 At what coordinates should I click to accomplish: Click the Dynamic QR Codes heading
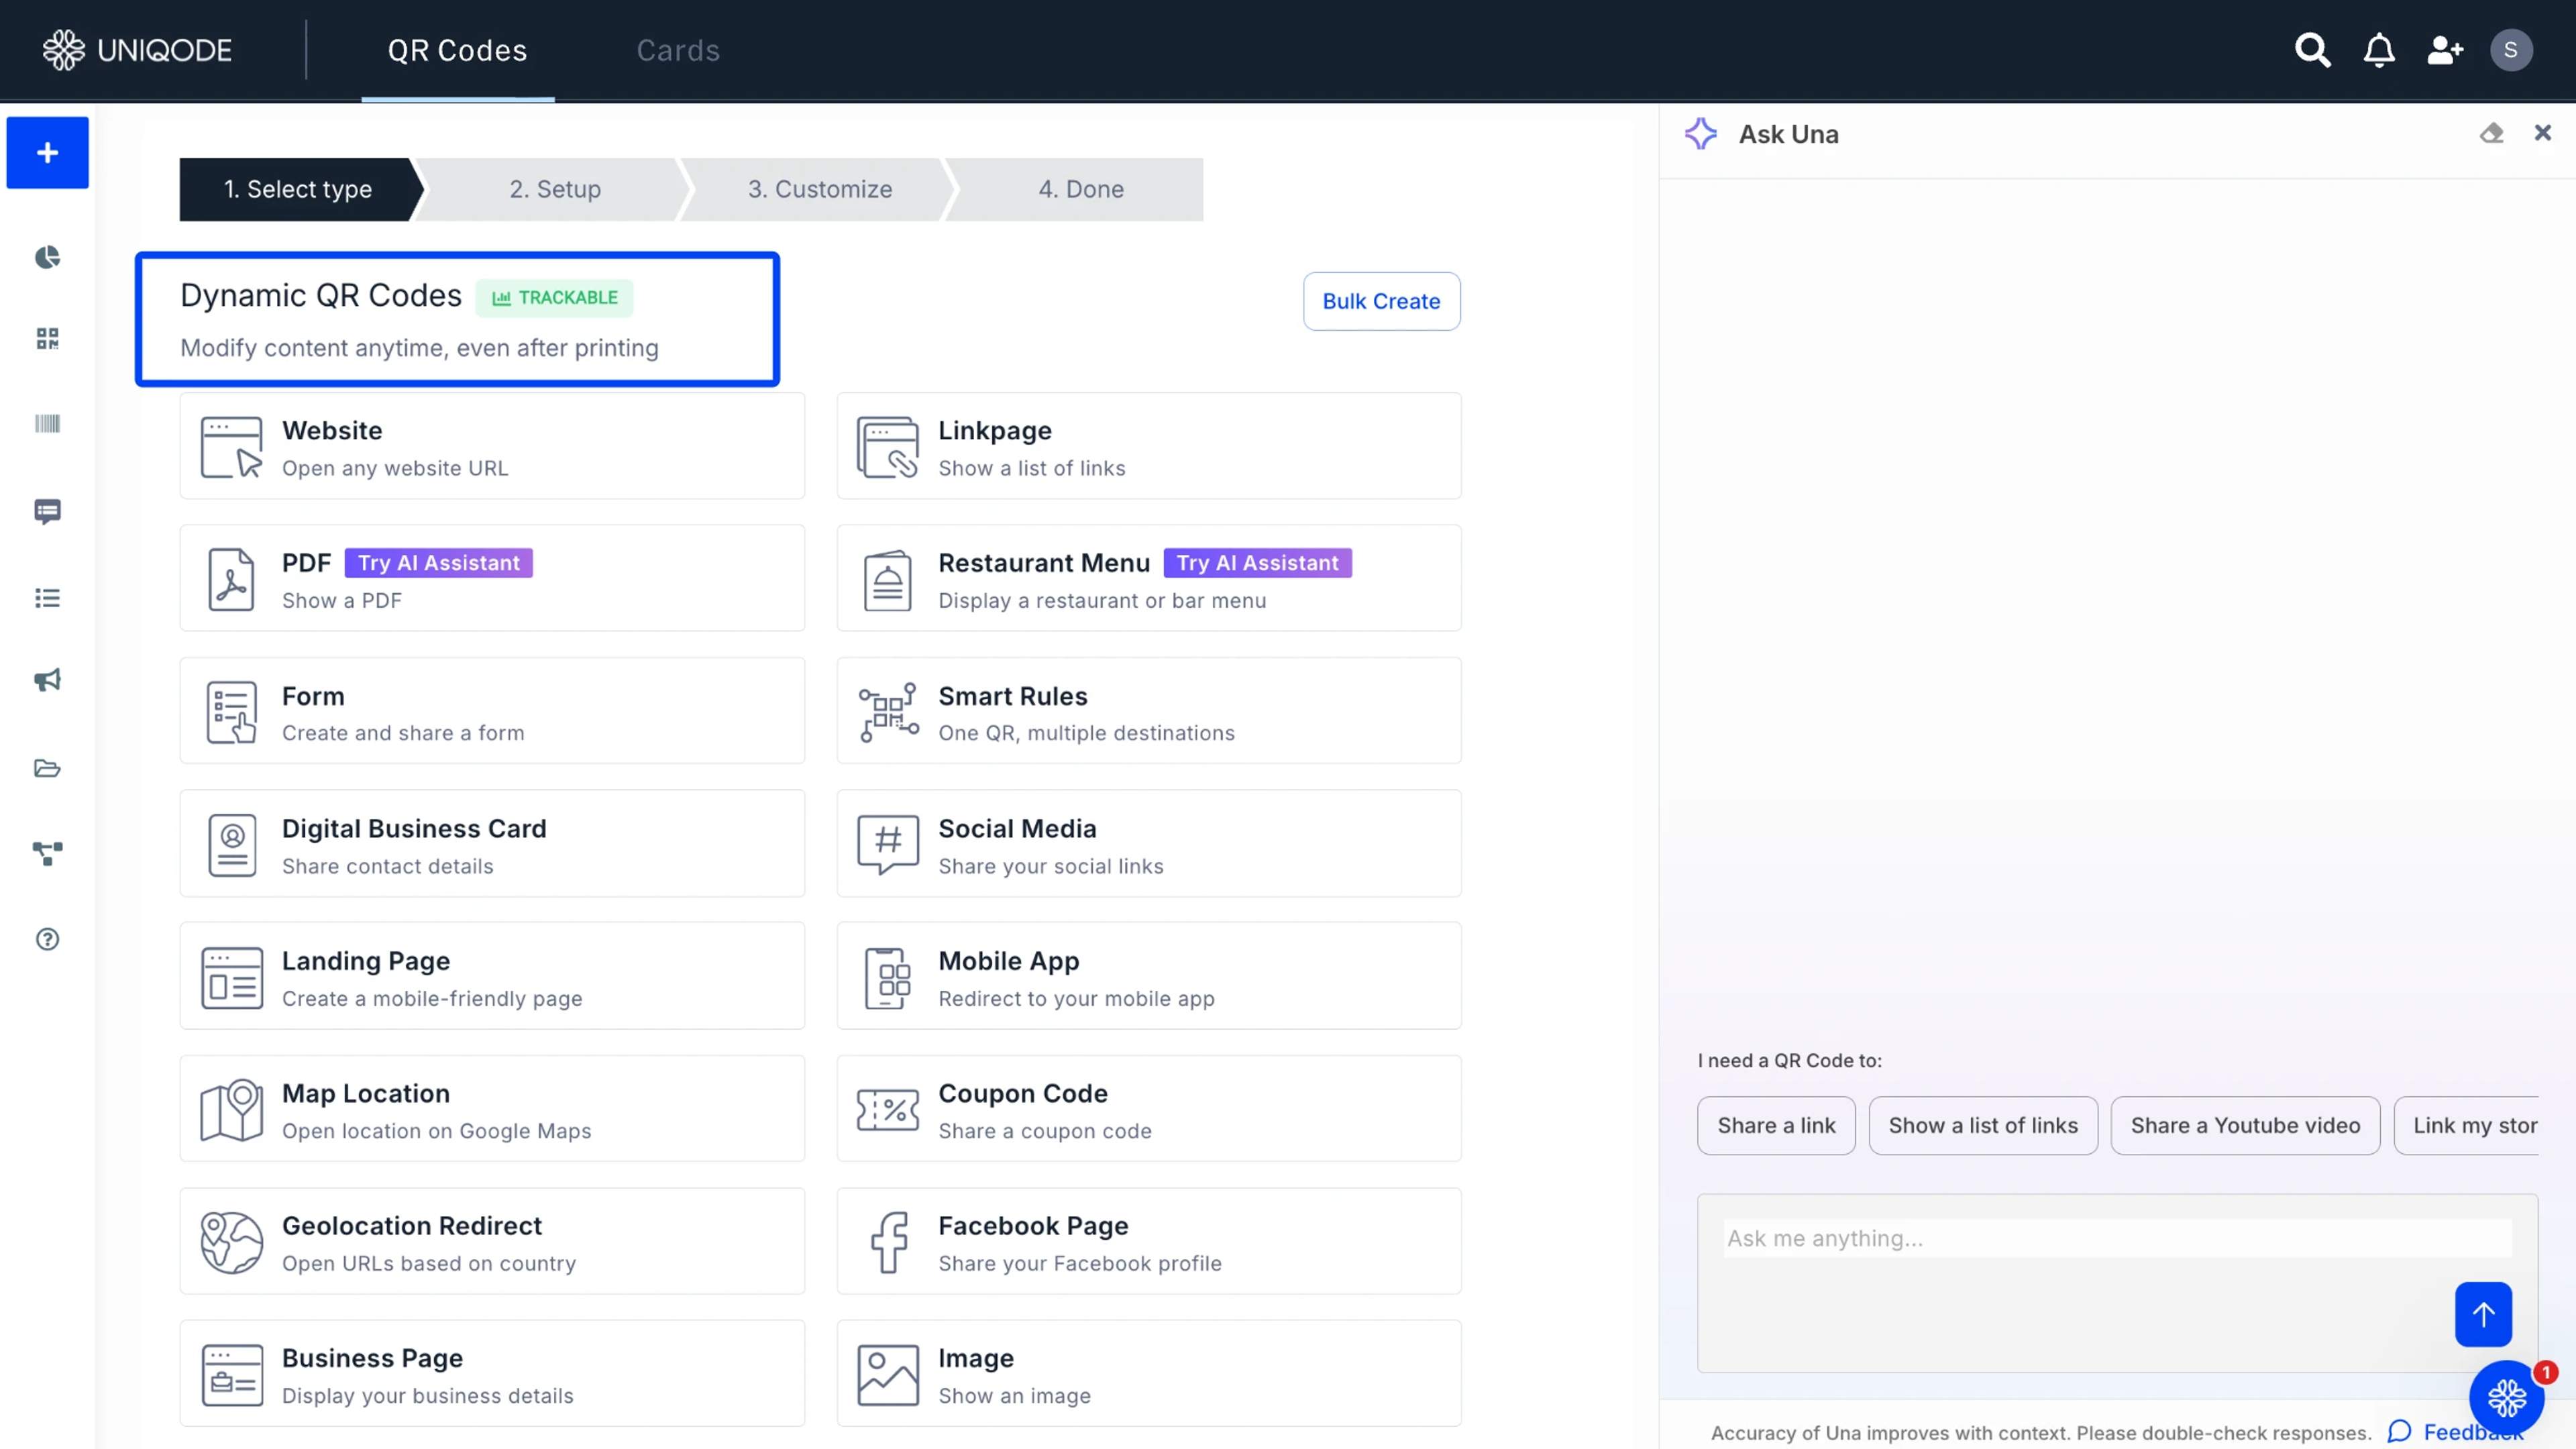(x=320, y=296)
